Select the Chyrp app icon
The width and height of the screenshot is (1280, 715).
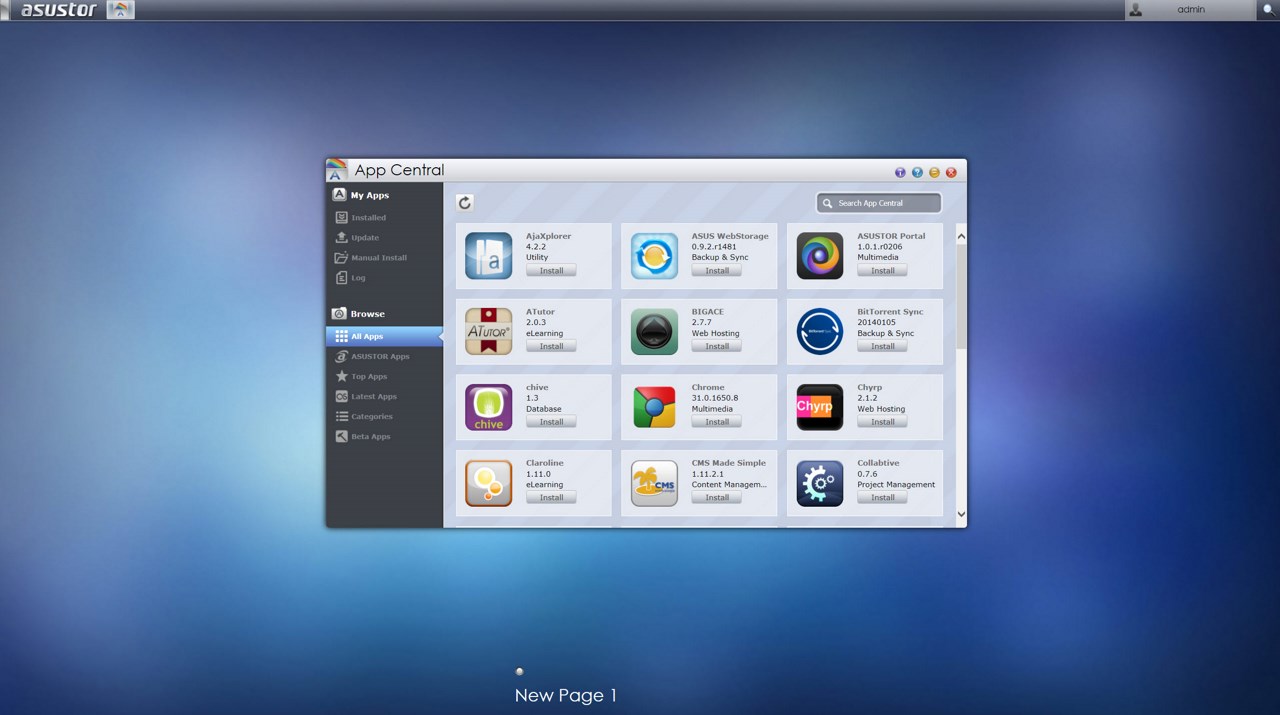pyautogui.click(x=820, y=407)
